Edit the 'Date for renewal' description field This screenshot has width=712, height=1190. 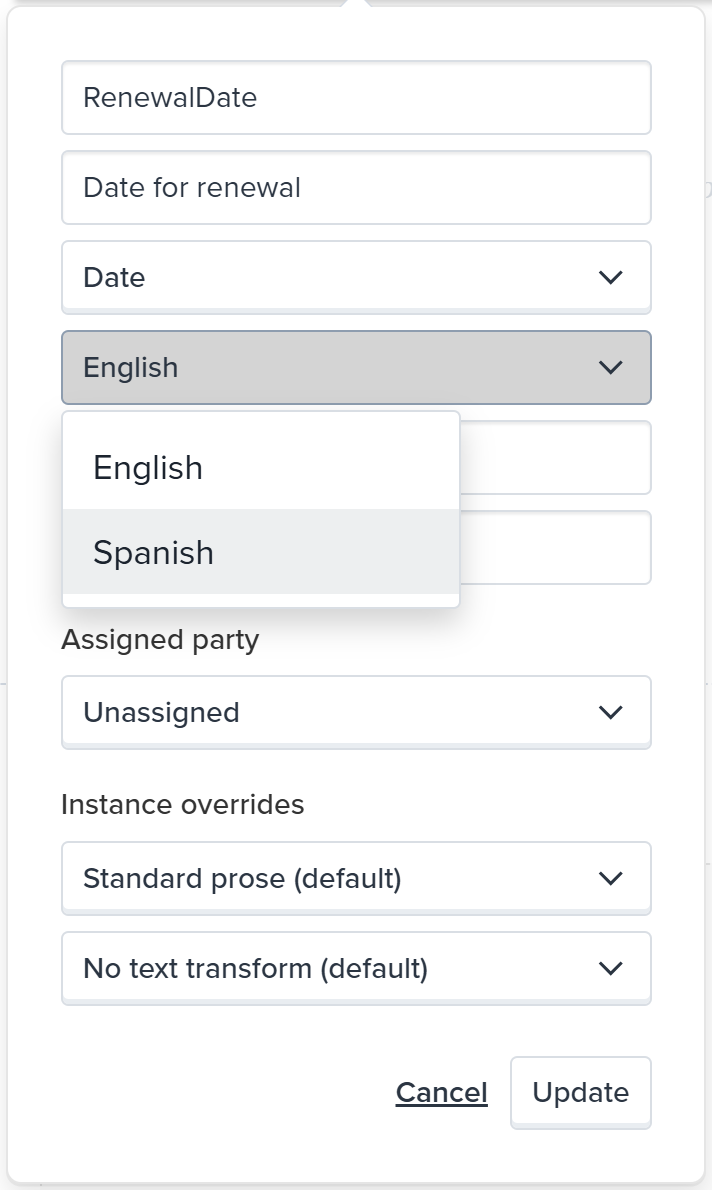coord(356,187)
